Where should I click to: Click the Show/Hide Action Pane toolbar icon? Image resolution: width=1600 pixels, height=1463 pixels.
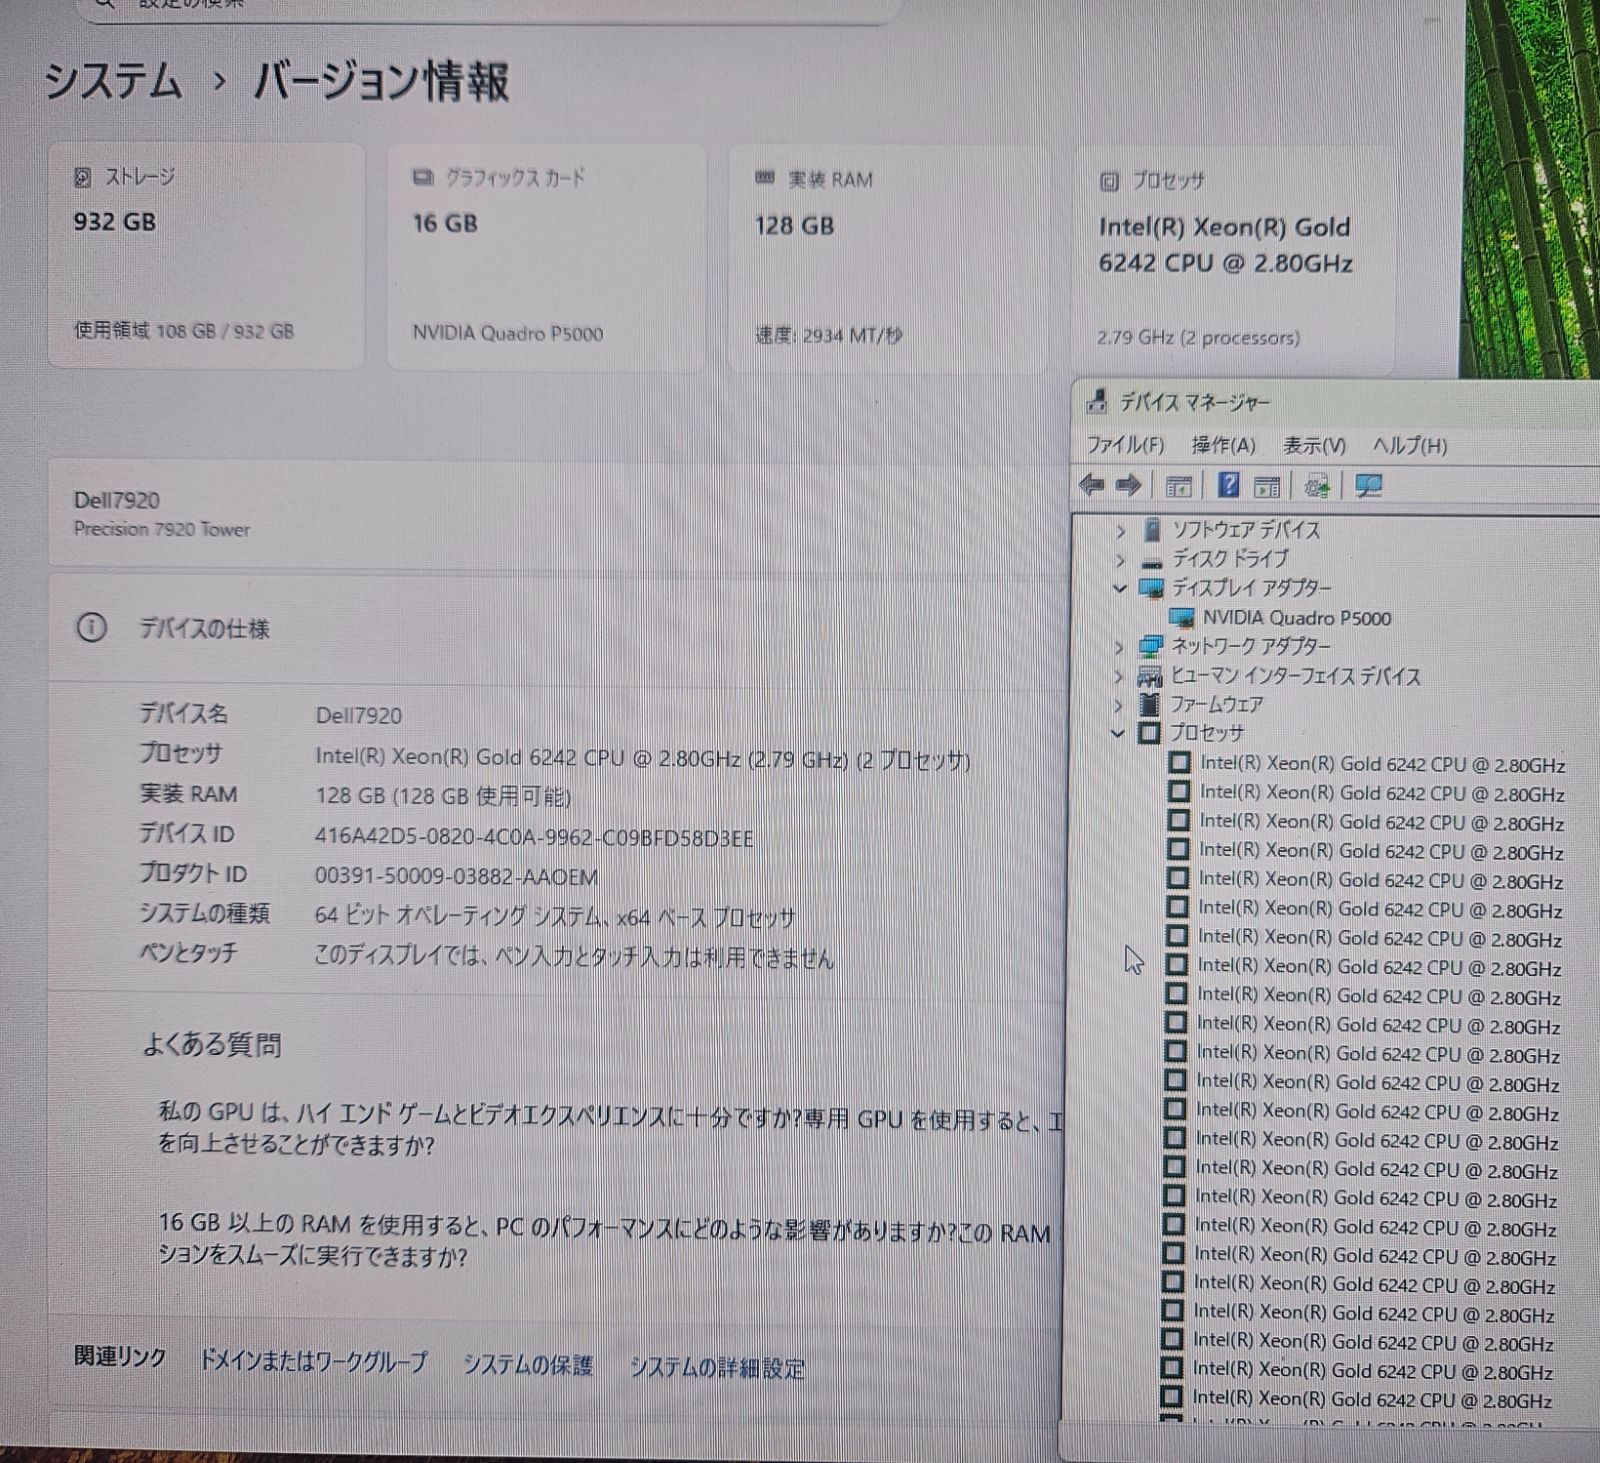[x=1267, y=487]
